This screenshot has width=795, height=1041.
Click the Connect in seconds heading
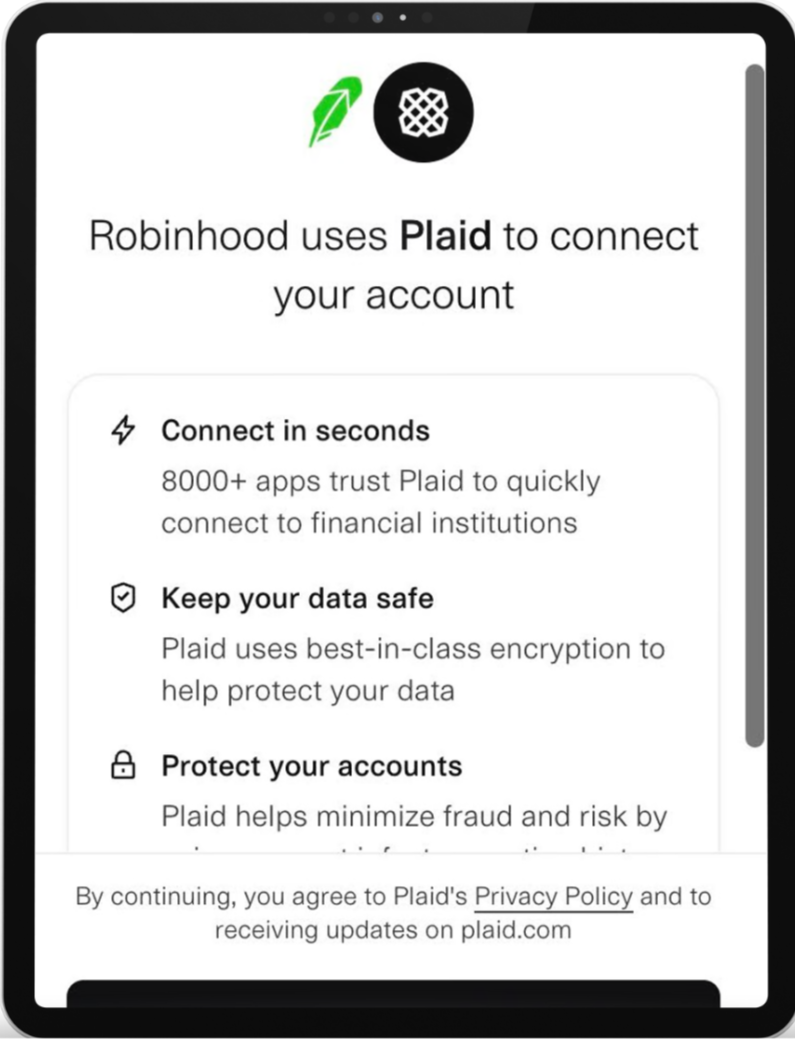click(296, 431)
